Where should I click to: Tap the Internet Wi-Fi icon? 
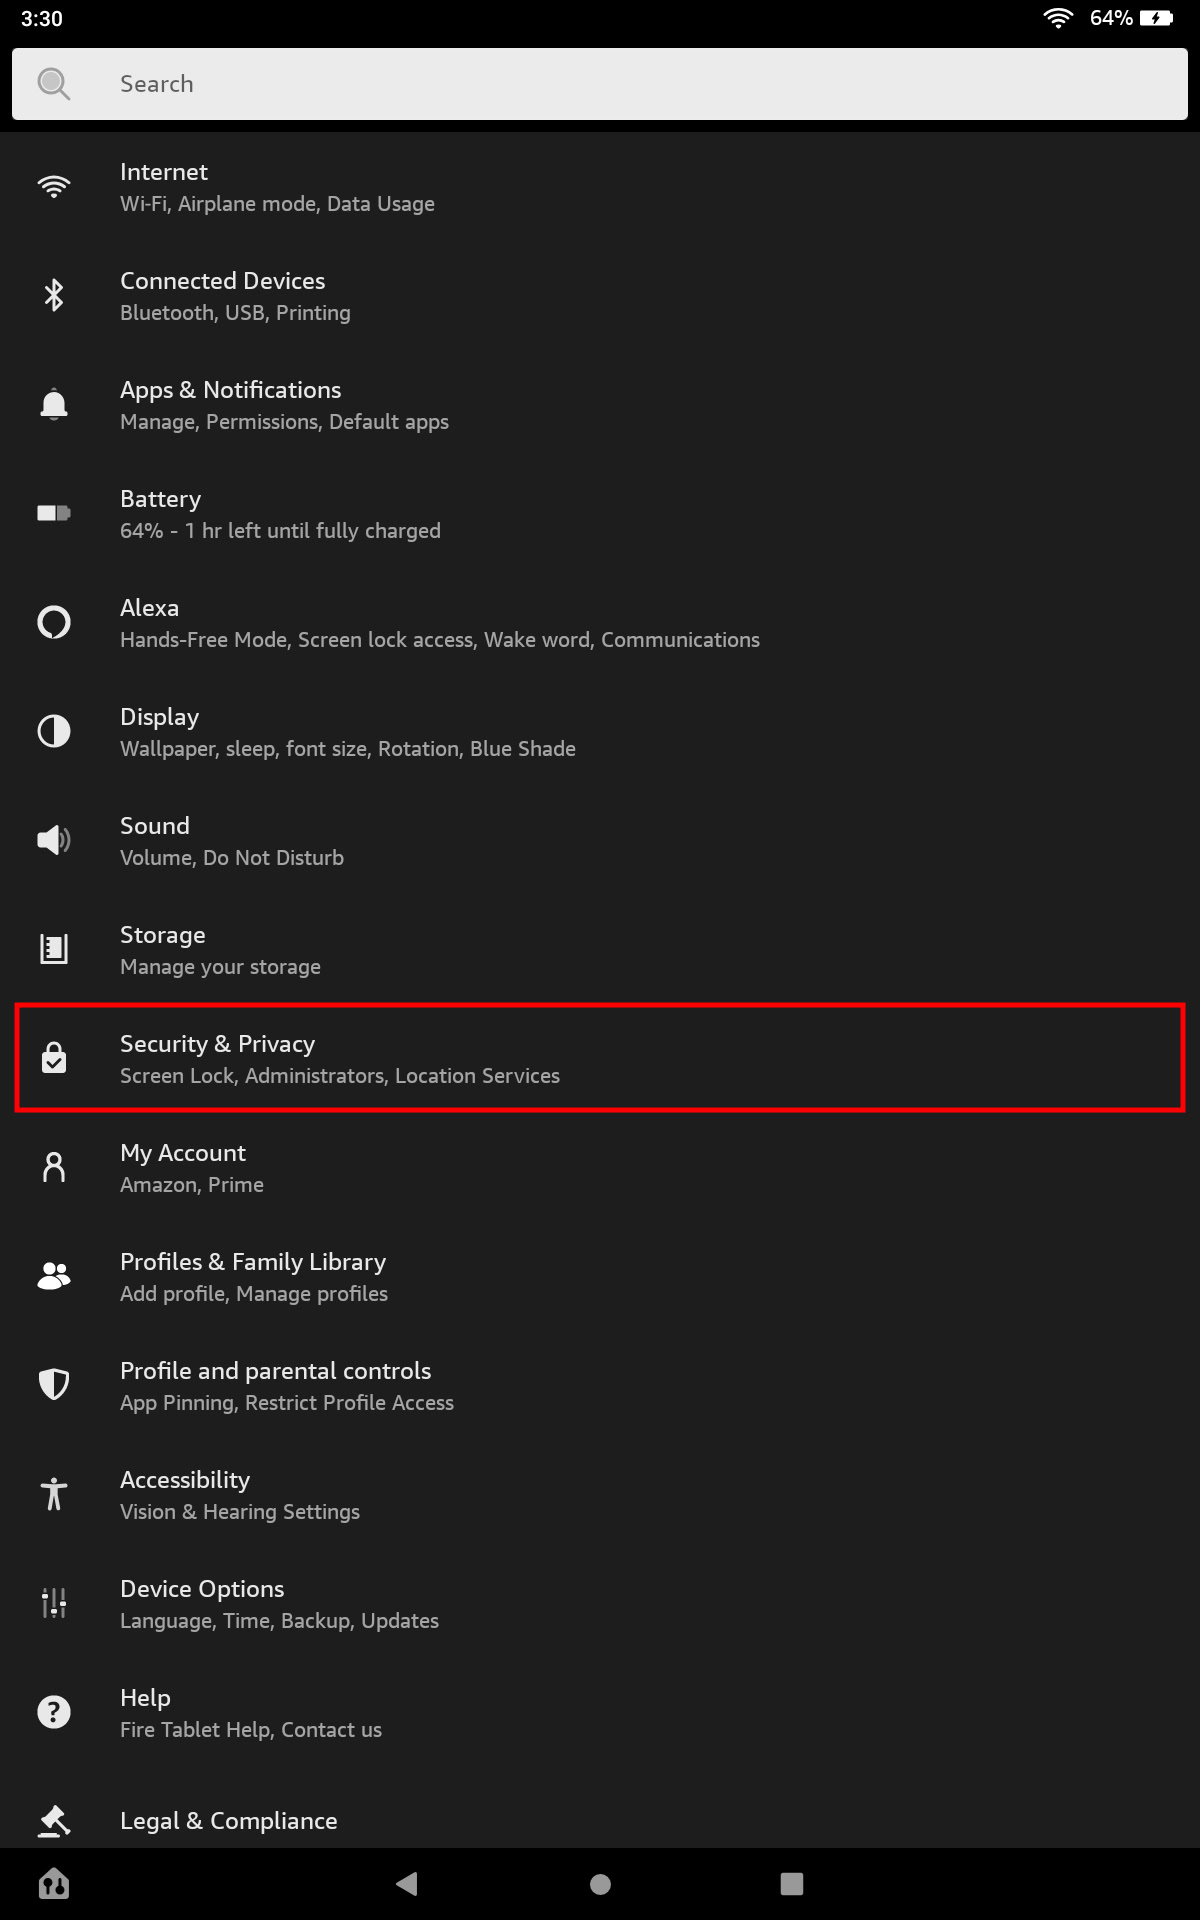pos(54,187)
